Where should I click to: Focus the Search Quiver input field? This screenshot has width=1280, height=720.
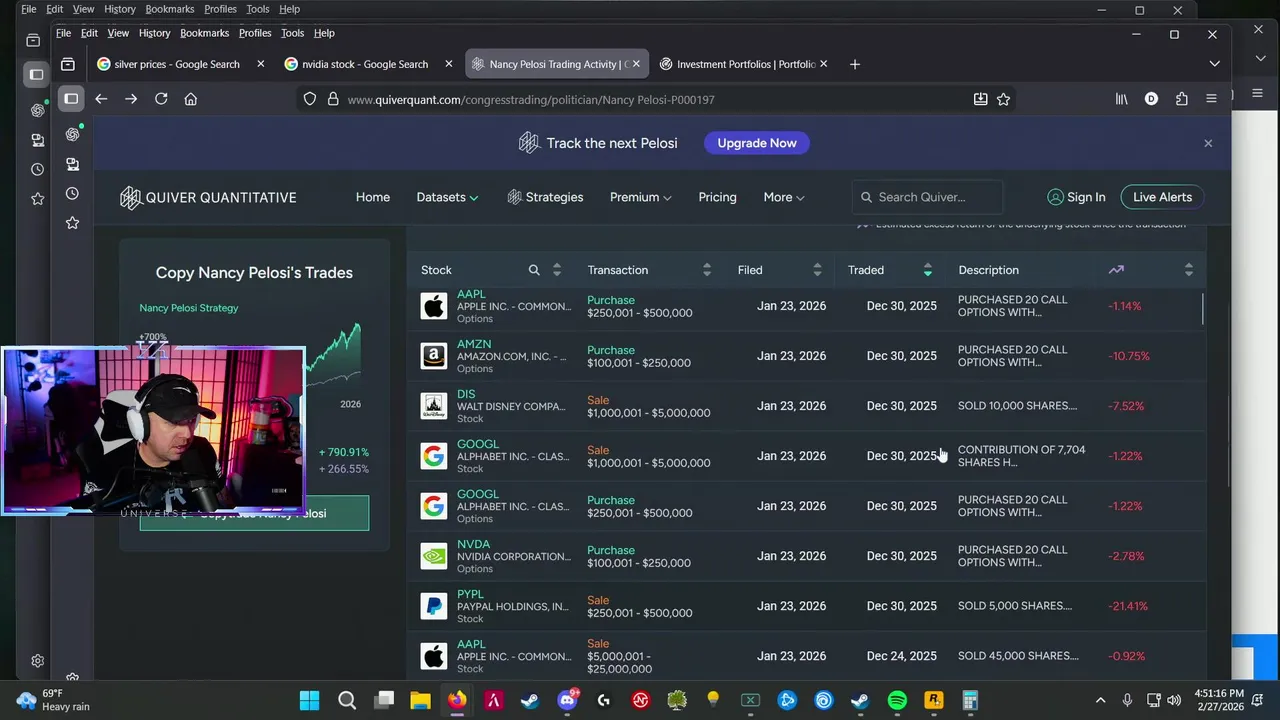click(927, 197)
